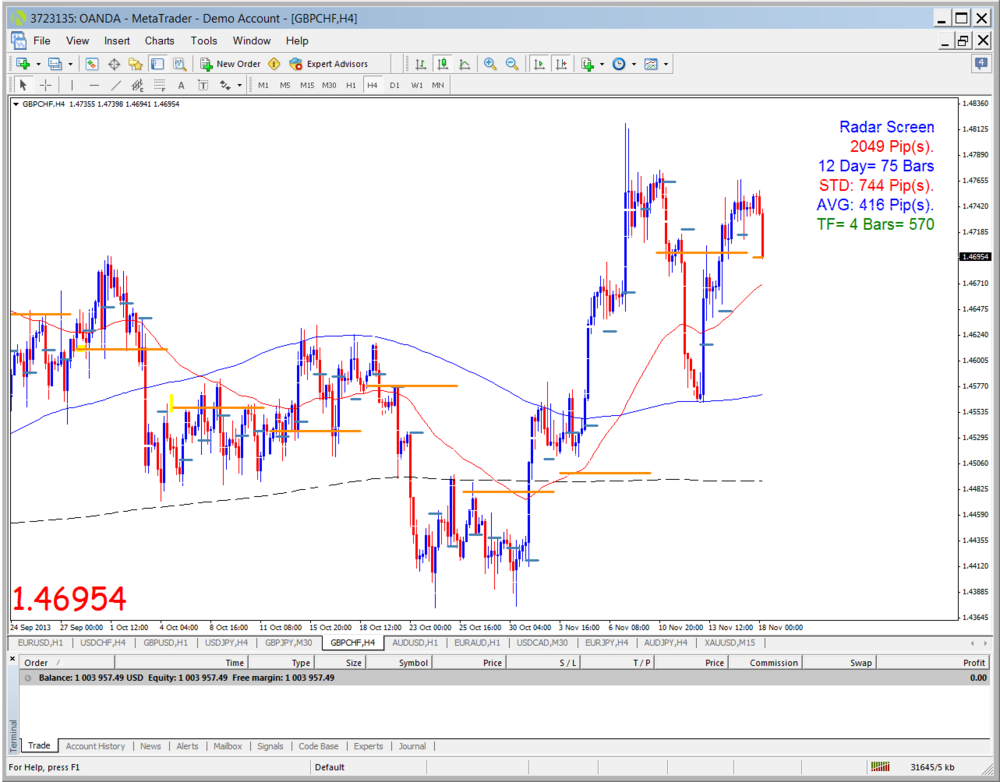Open the New Chart dropdown arrow
Image resolution: width=1000 pixels, height=782 pixels.
click(38, 64)
